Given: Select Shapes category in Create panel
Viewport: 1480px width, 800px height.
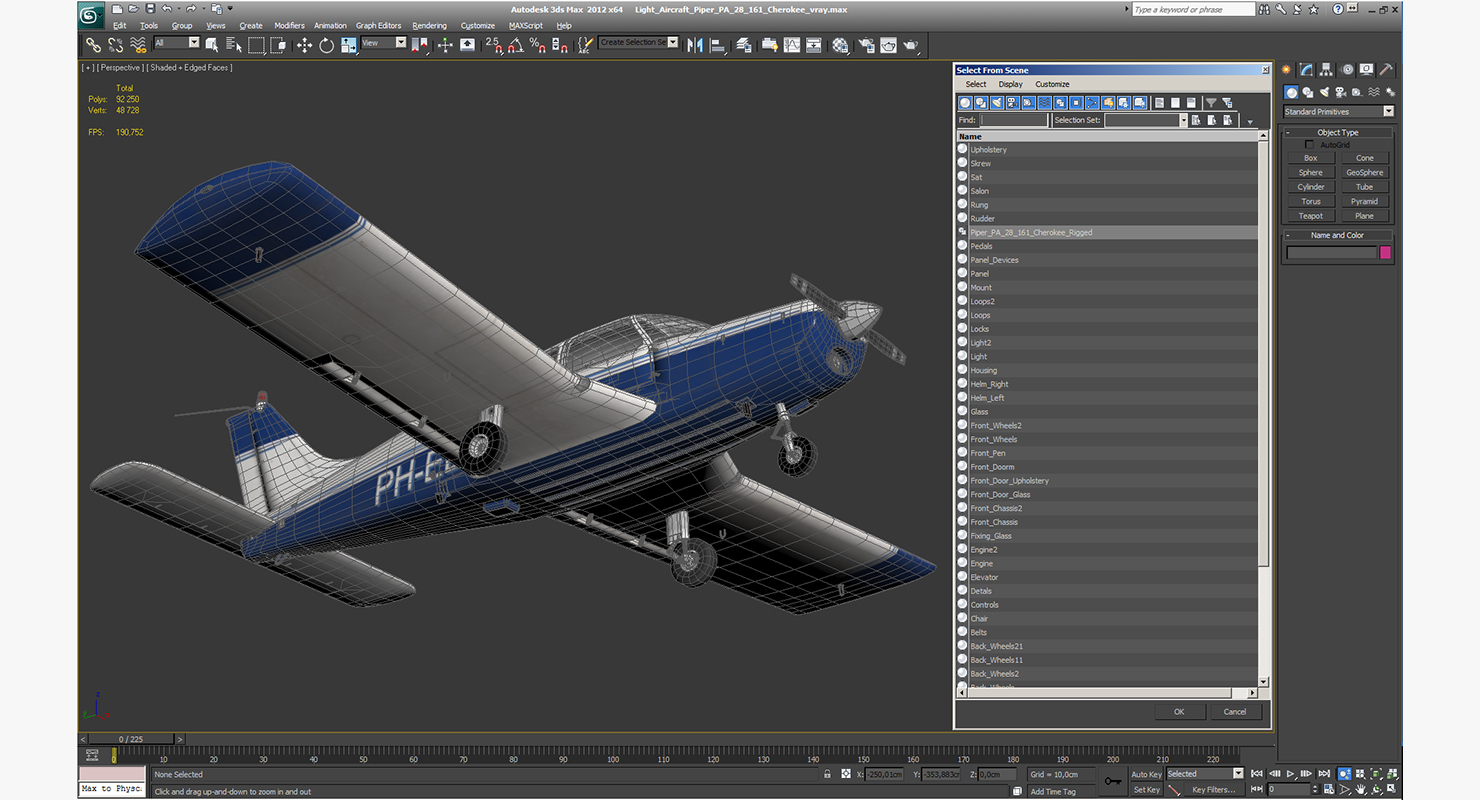Looking at the screenshot, I should (x=1306, y=92).
